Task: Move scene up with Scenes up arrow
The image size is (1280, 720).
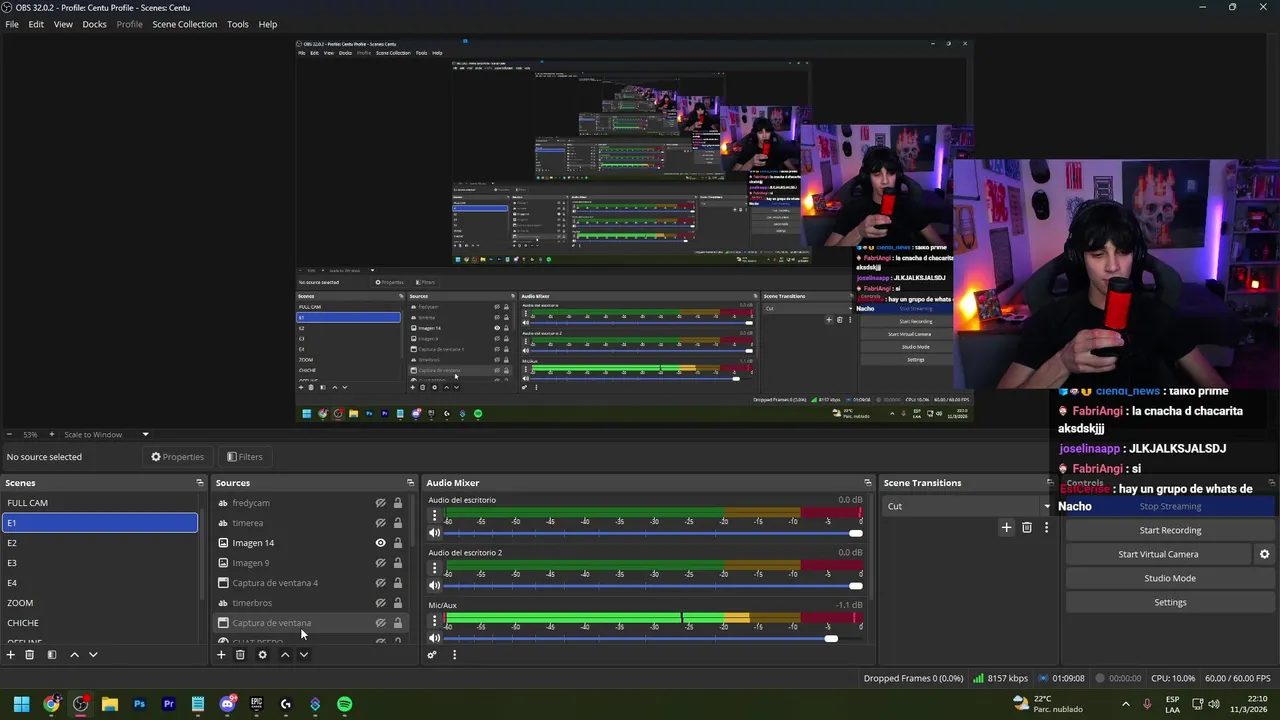Action: (74, 655)
